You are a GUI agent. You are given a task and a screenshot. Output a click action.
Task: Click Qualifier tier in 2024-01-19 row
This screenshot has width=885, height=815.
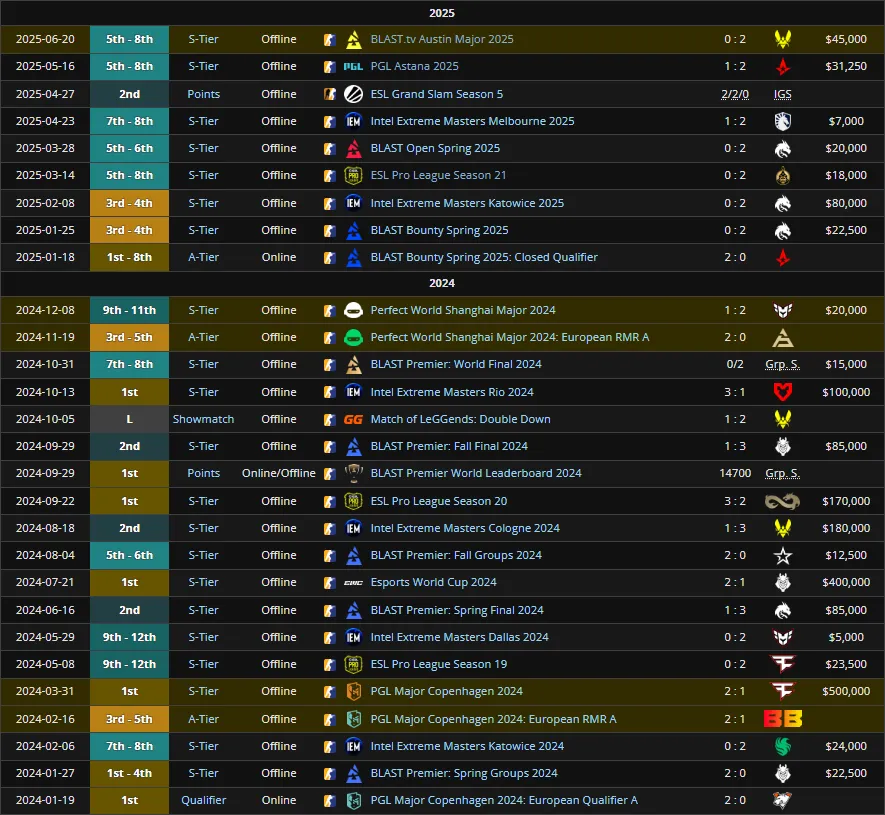pyautogui.click(x=203, y=800)
